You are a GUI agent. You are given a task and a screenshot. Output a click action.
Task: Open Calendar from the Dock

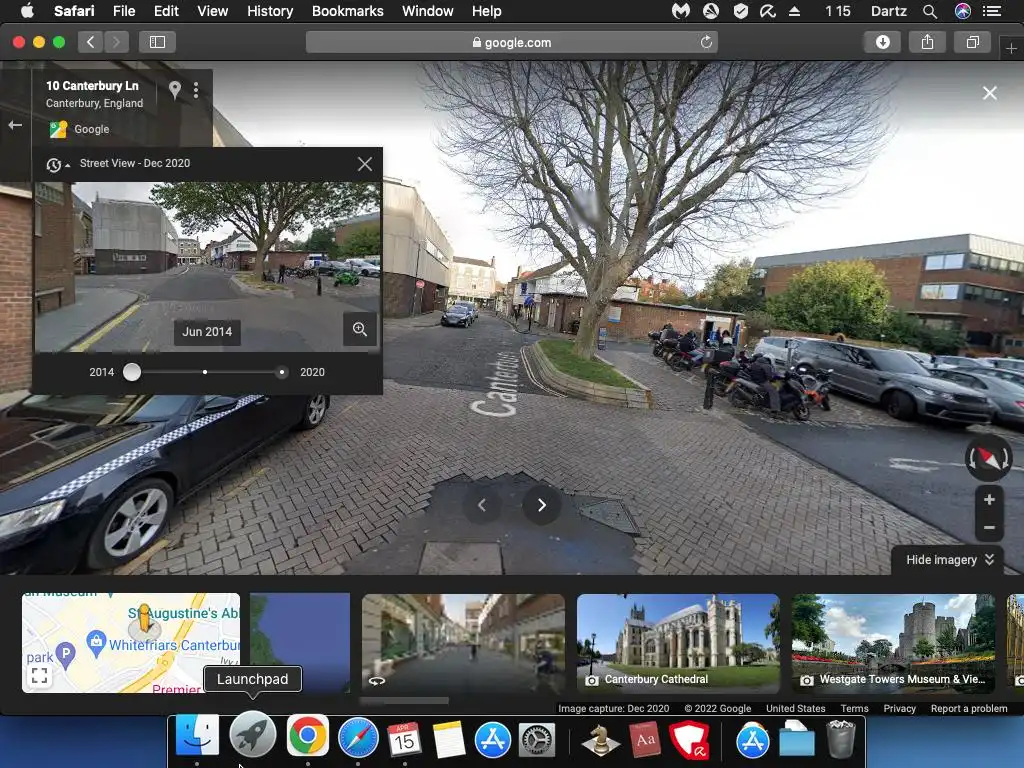click(x=404, y=739)
